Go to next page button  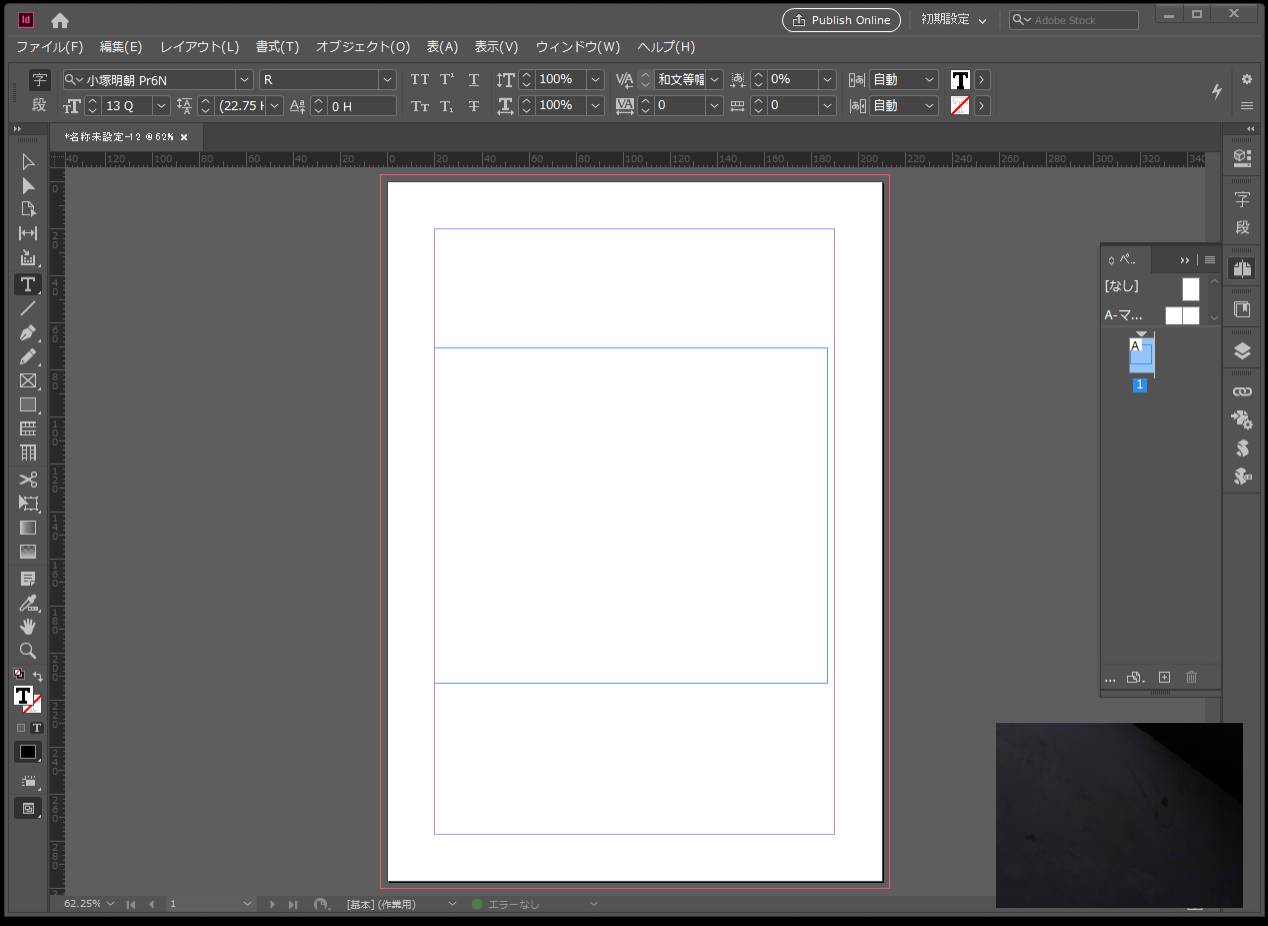coord(271,904)
